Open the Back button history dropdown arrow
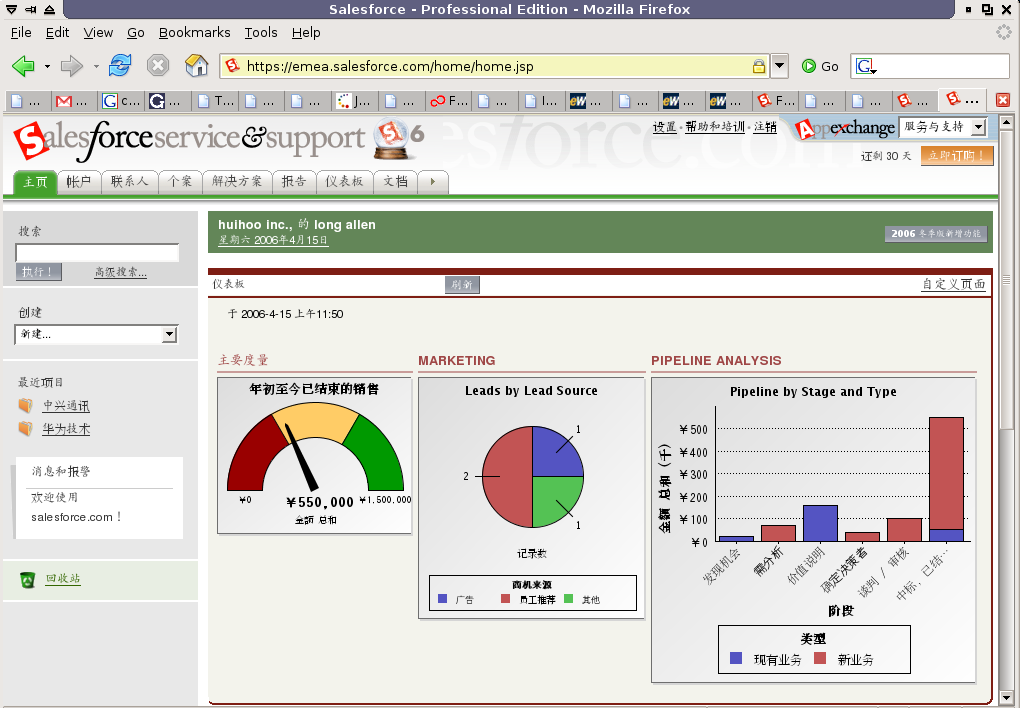This screenshot has width=1020, height=708. [47, 66]
